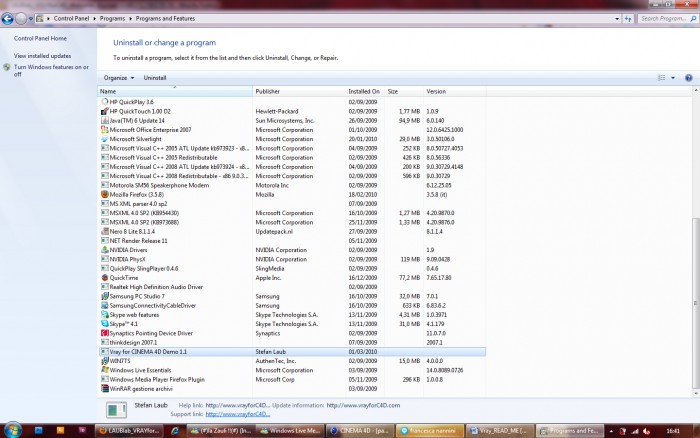Image resolution: width=700 pixels, height=438 pixels.
Task: Click the help question mark icon
Action: (688, 78)
